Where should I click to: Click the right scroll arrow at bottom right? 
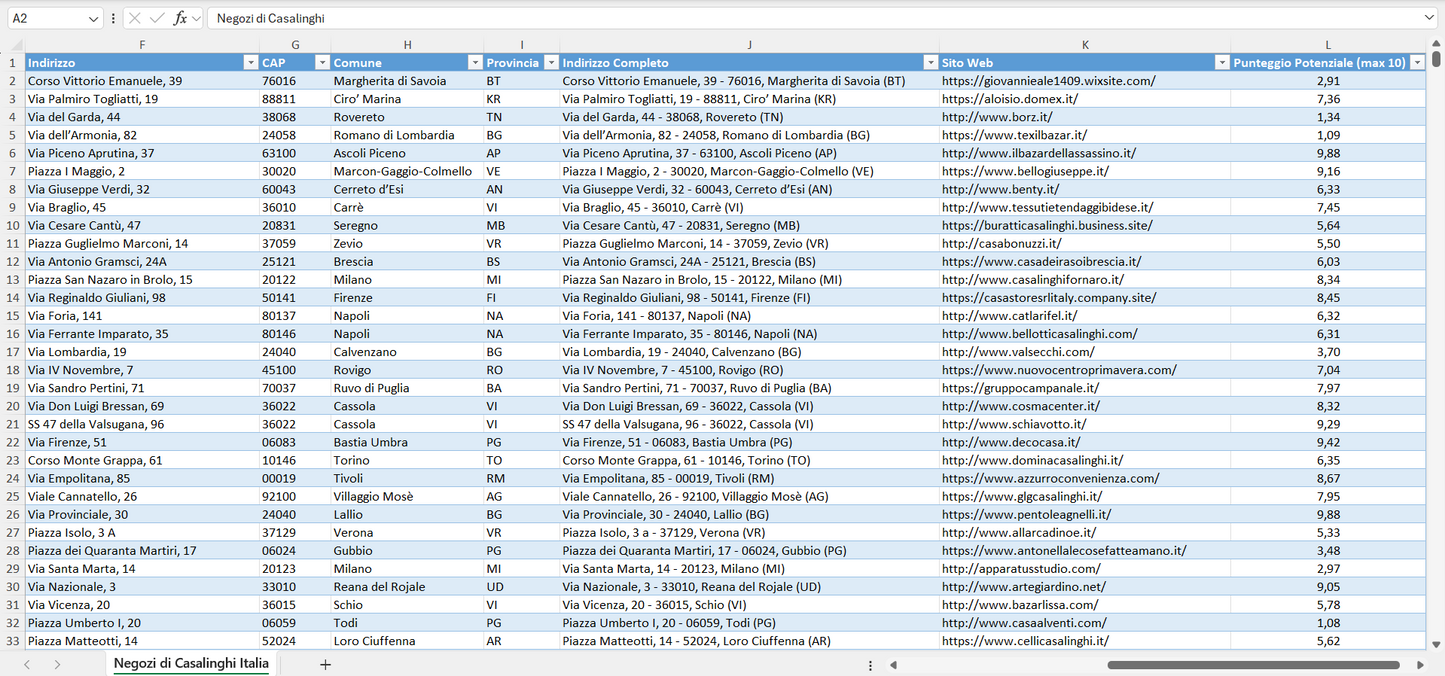click(1420, 665)
